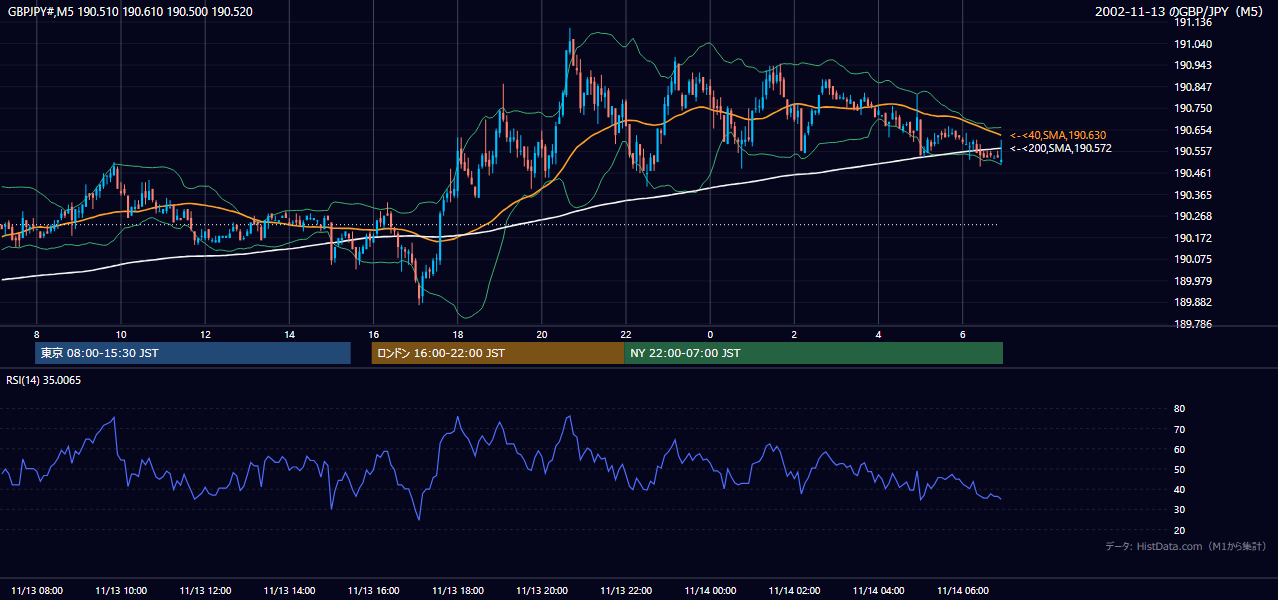
Task: Click hour label 22 under the price chart
Action: (x=626, y=334)
